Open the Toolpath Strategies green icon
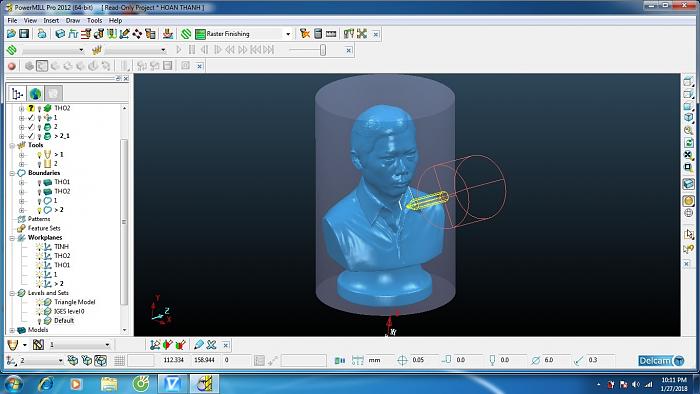 pos(186,34)
